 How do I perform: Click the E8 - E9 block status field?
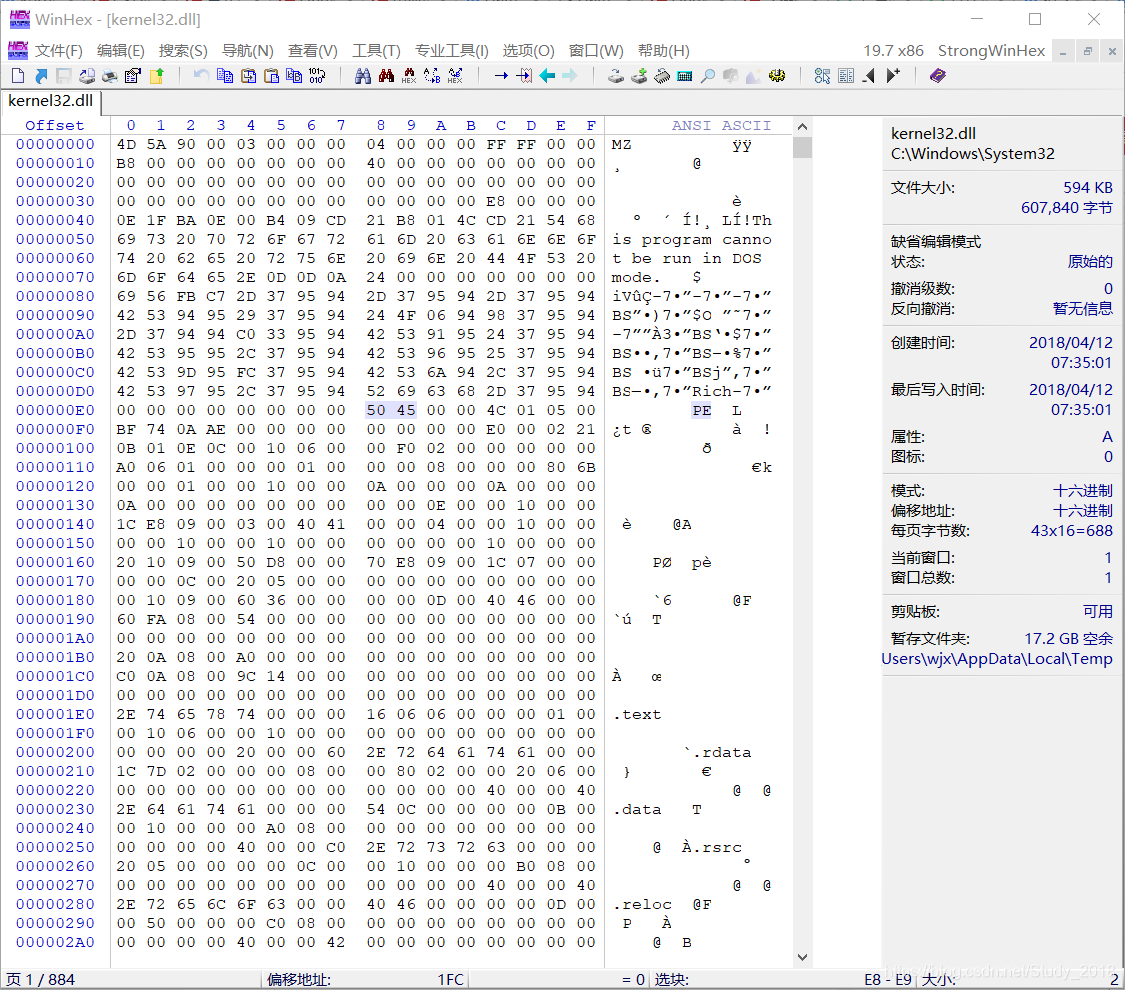(x=888, y=979)
